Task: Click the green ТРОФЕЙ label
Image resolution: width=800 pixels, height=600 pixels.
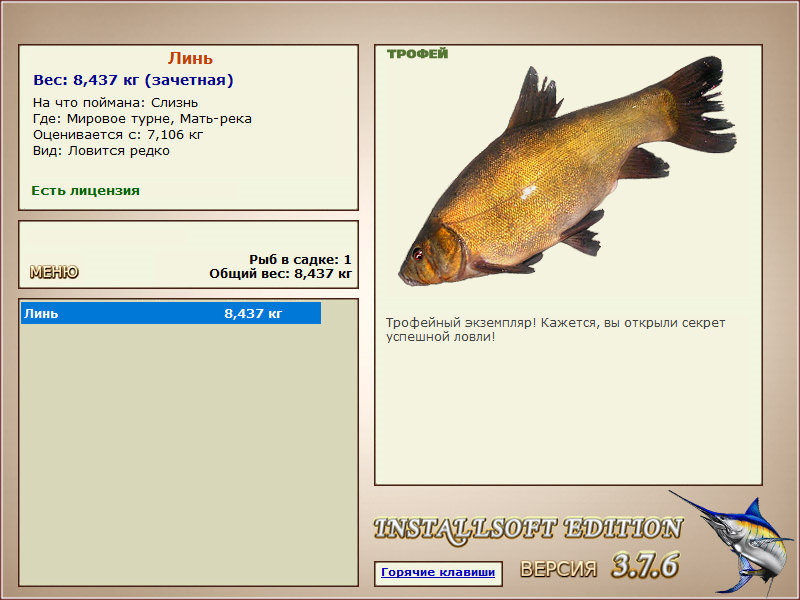Action: point(417,54)
